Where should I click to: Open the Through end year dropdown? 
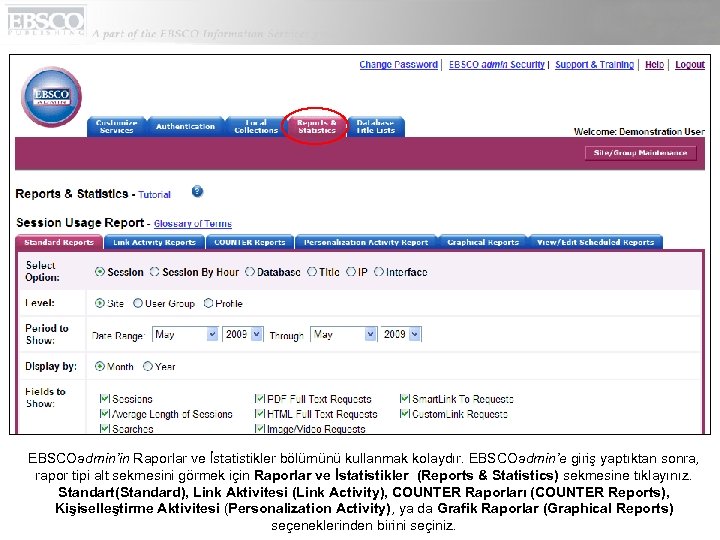tap(401, 334)
